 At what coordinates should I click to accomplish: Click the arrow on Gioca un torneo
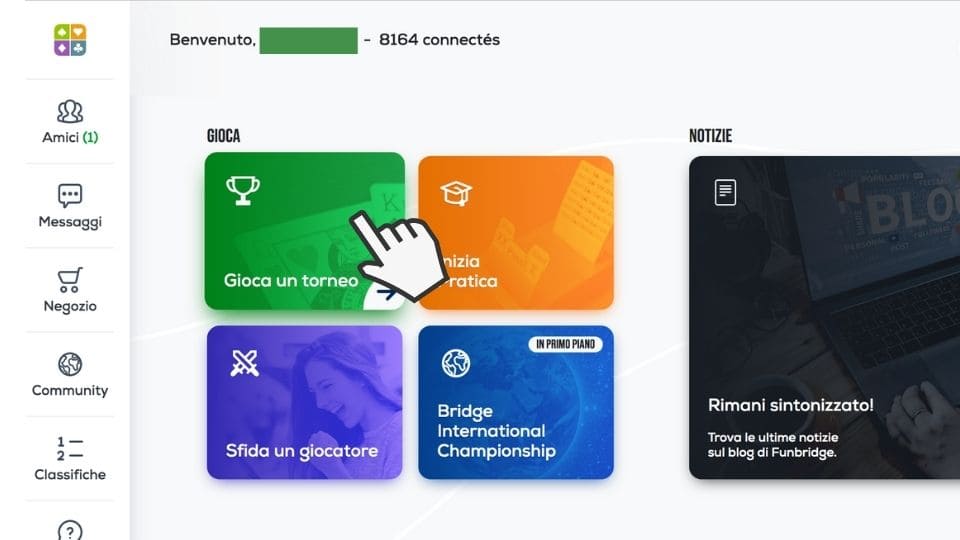[x=386, y=294]
